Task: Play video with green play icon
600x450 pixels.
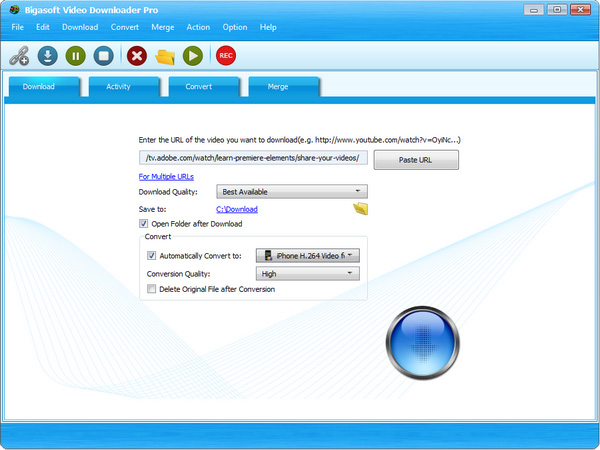Action: point(193,56)
